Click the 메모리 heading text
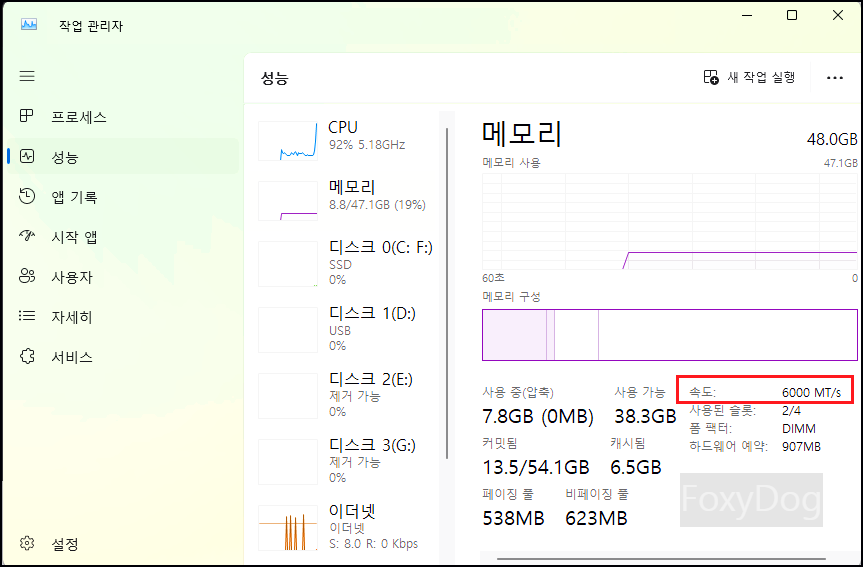 pos(521,134)
